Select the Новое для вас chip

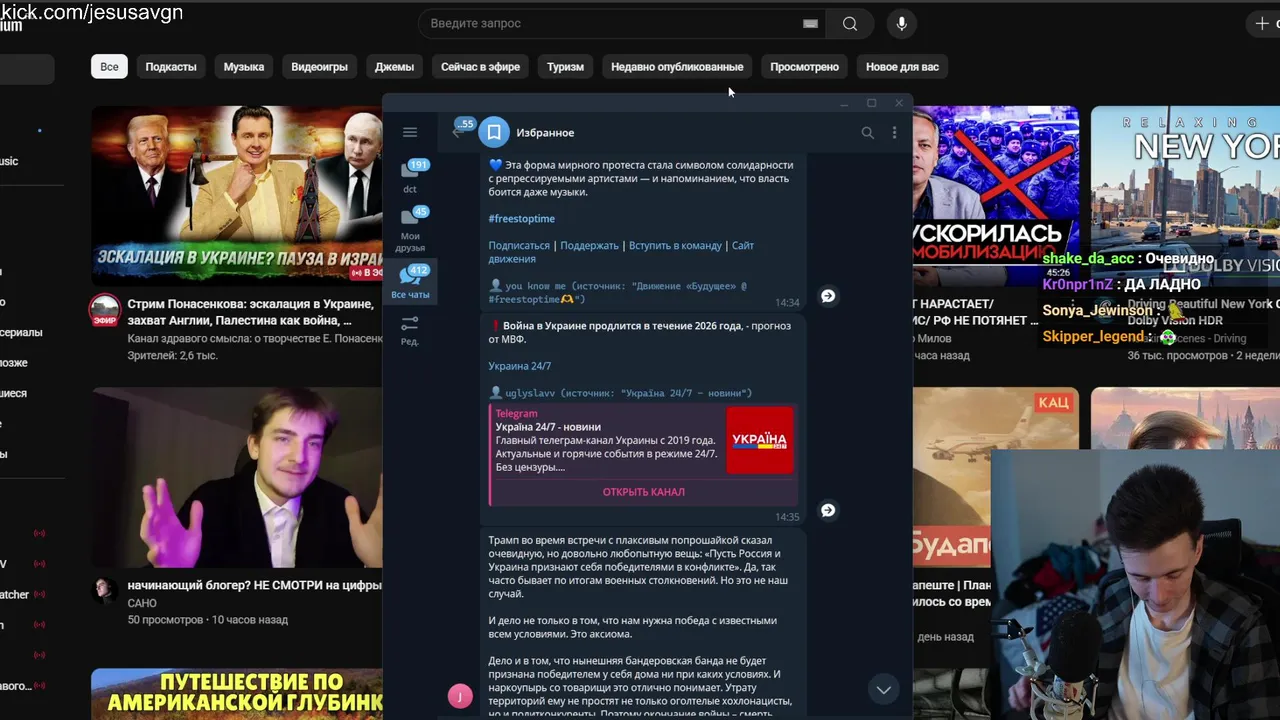click(x=902, y=67)
